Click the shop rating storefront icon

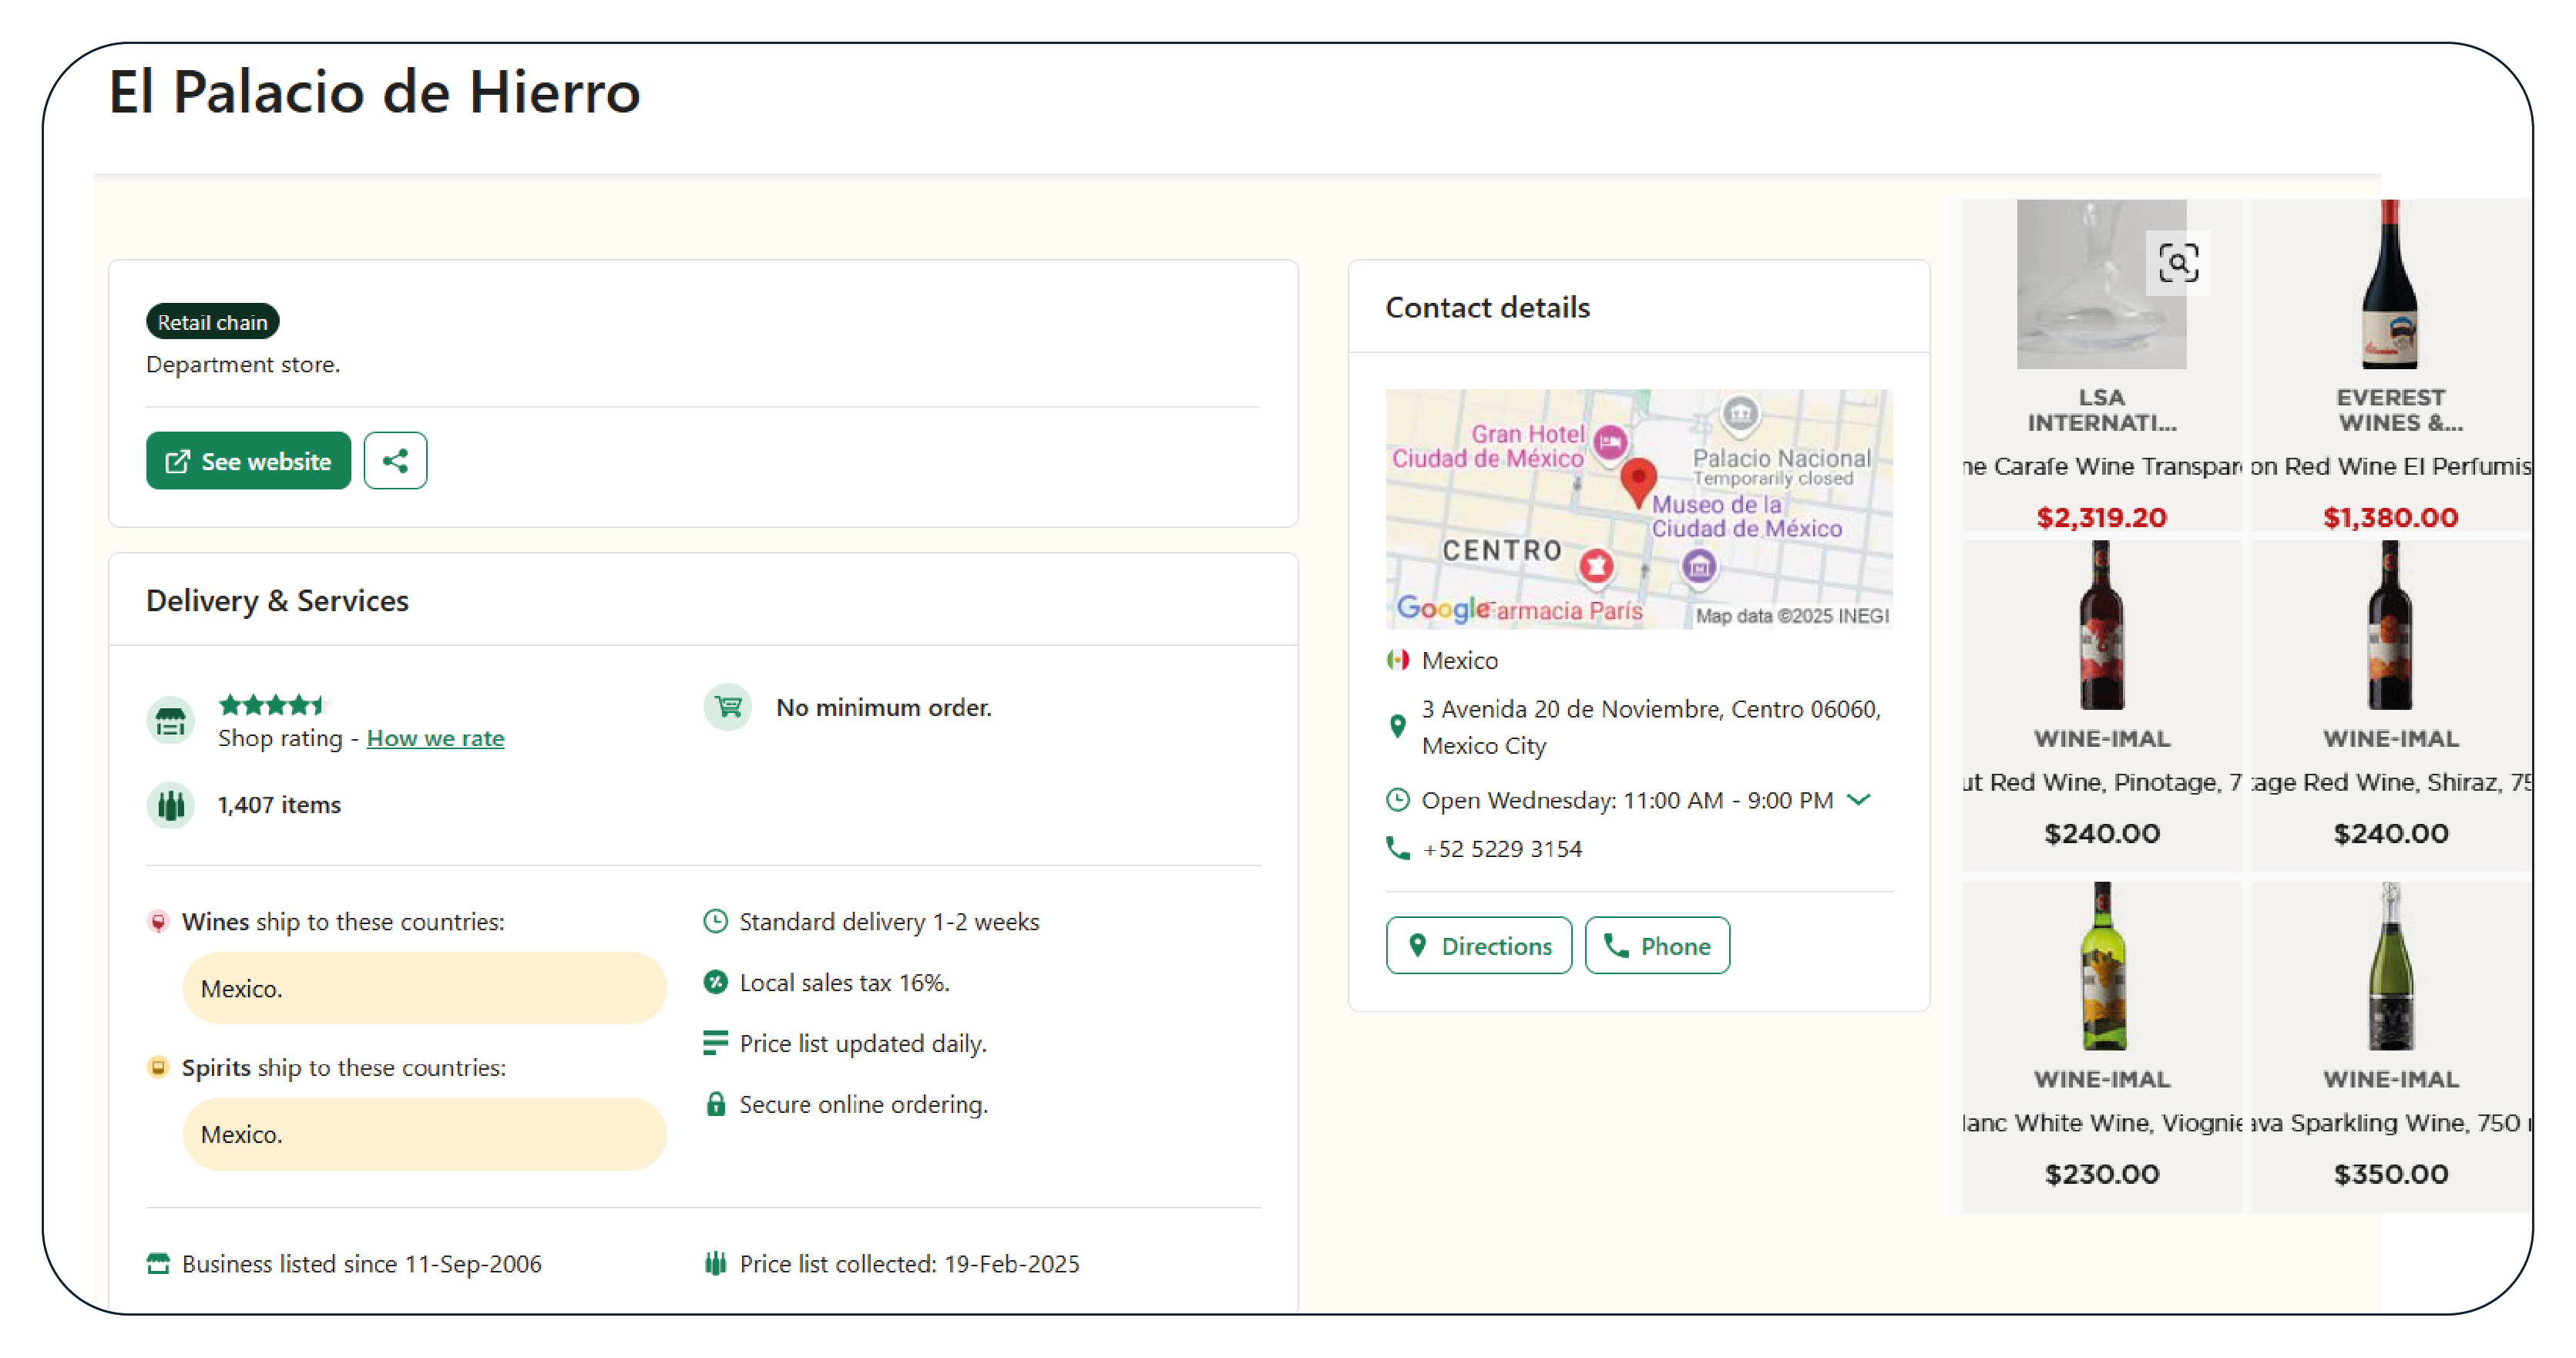tap(171, 720)
